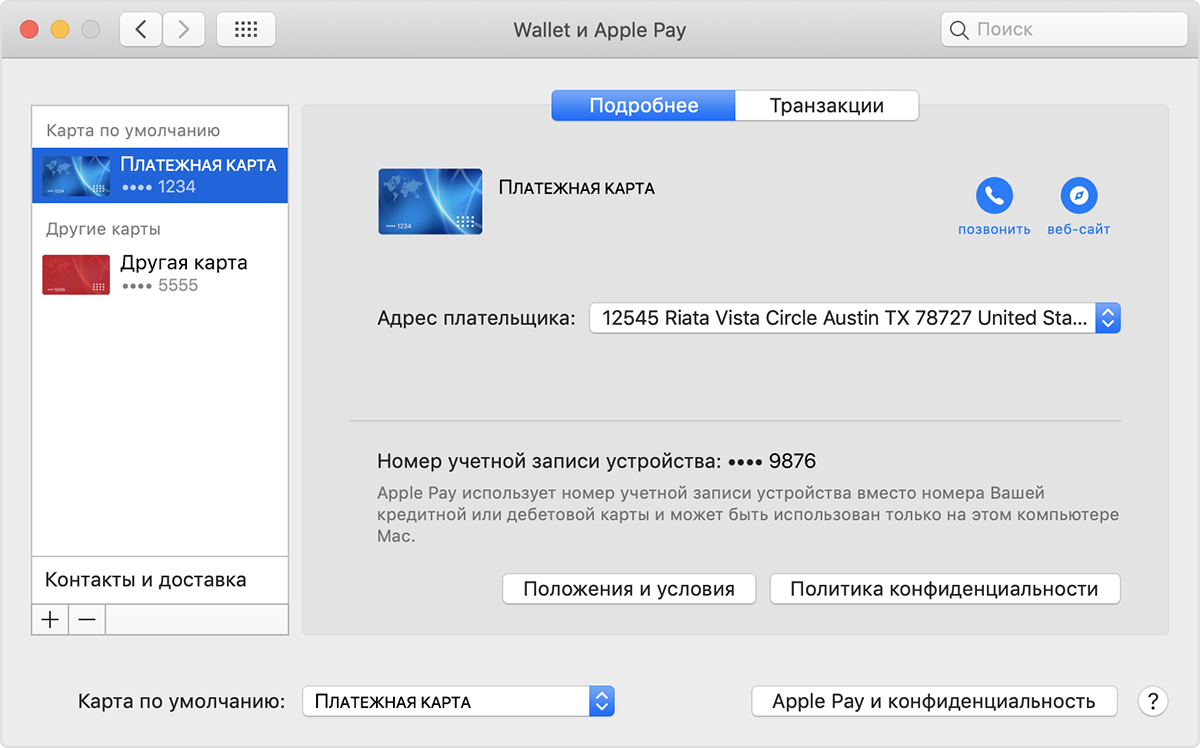Click the magnifier icon in search field
1200x748 pixels.
(x=960, y=30)
